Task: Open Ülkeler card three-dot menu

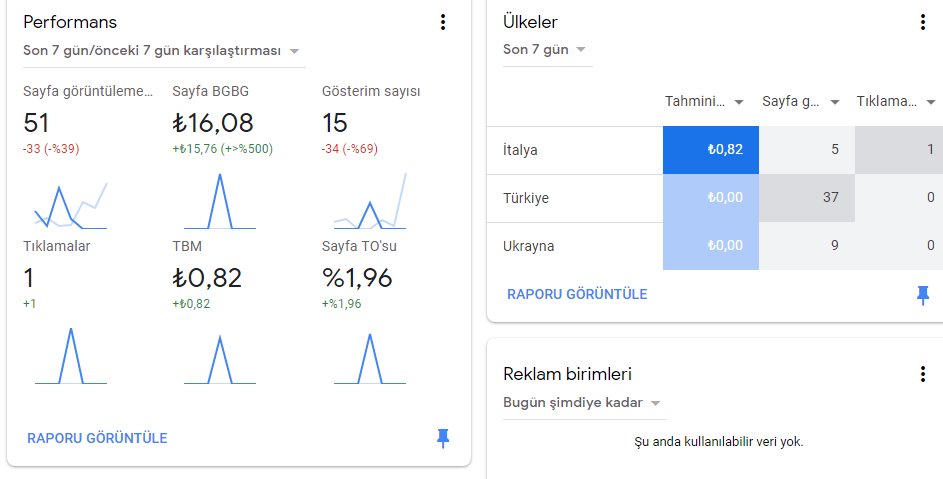Action: click(x=923, y=22)
